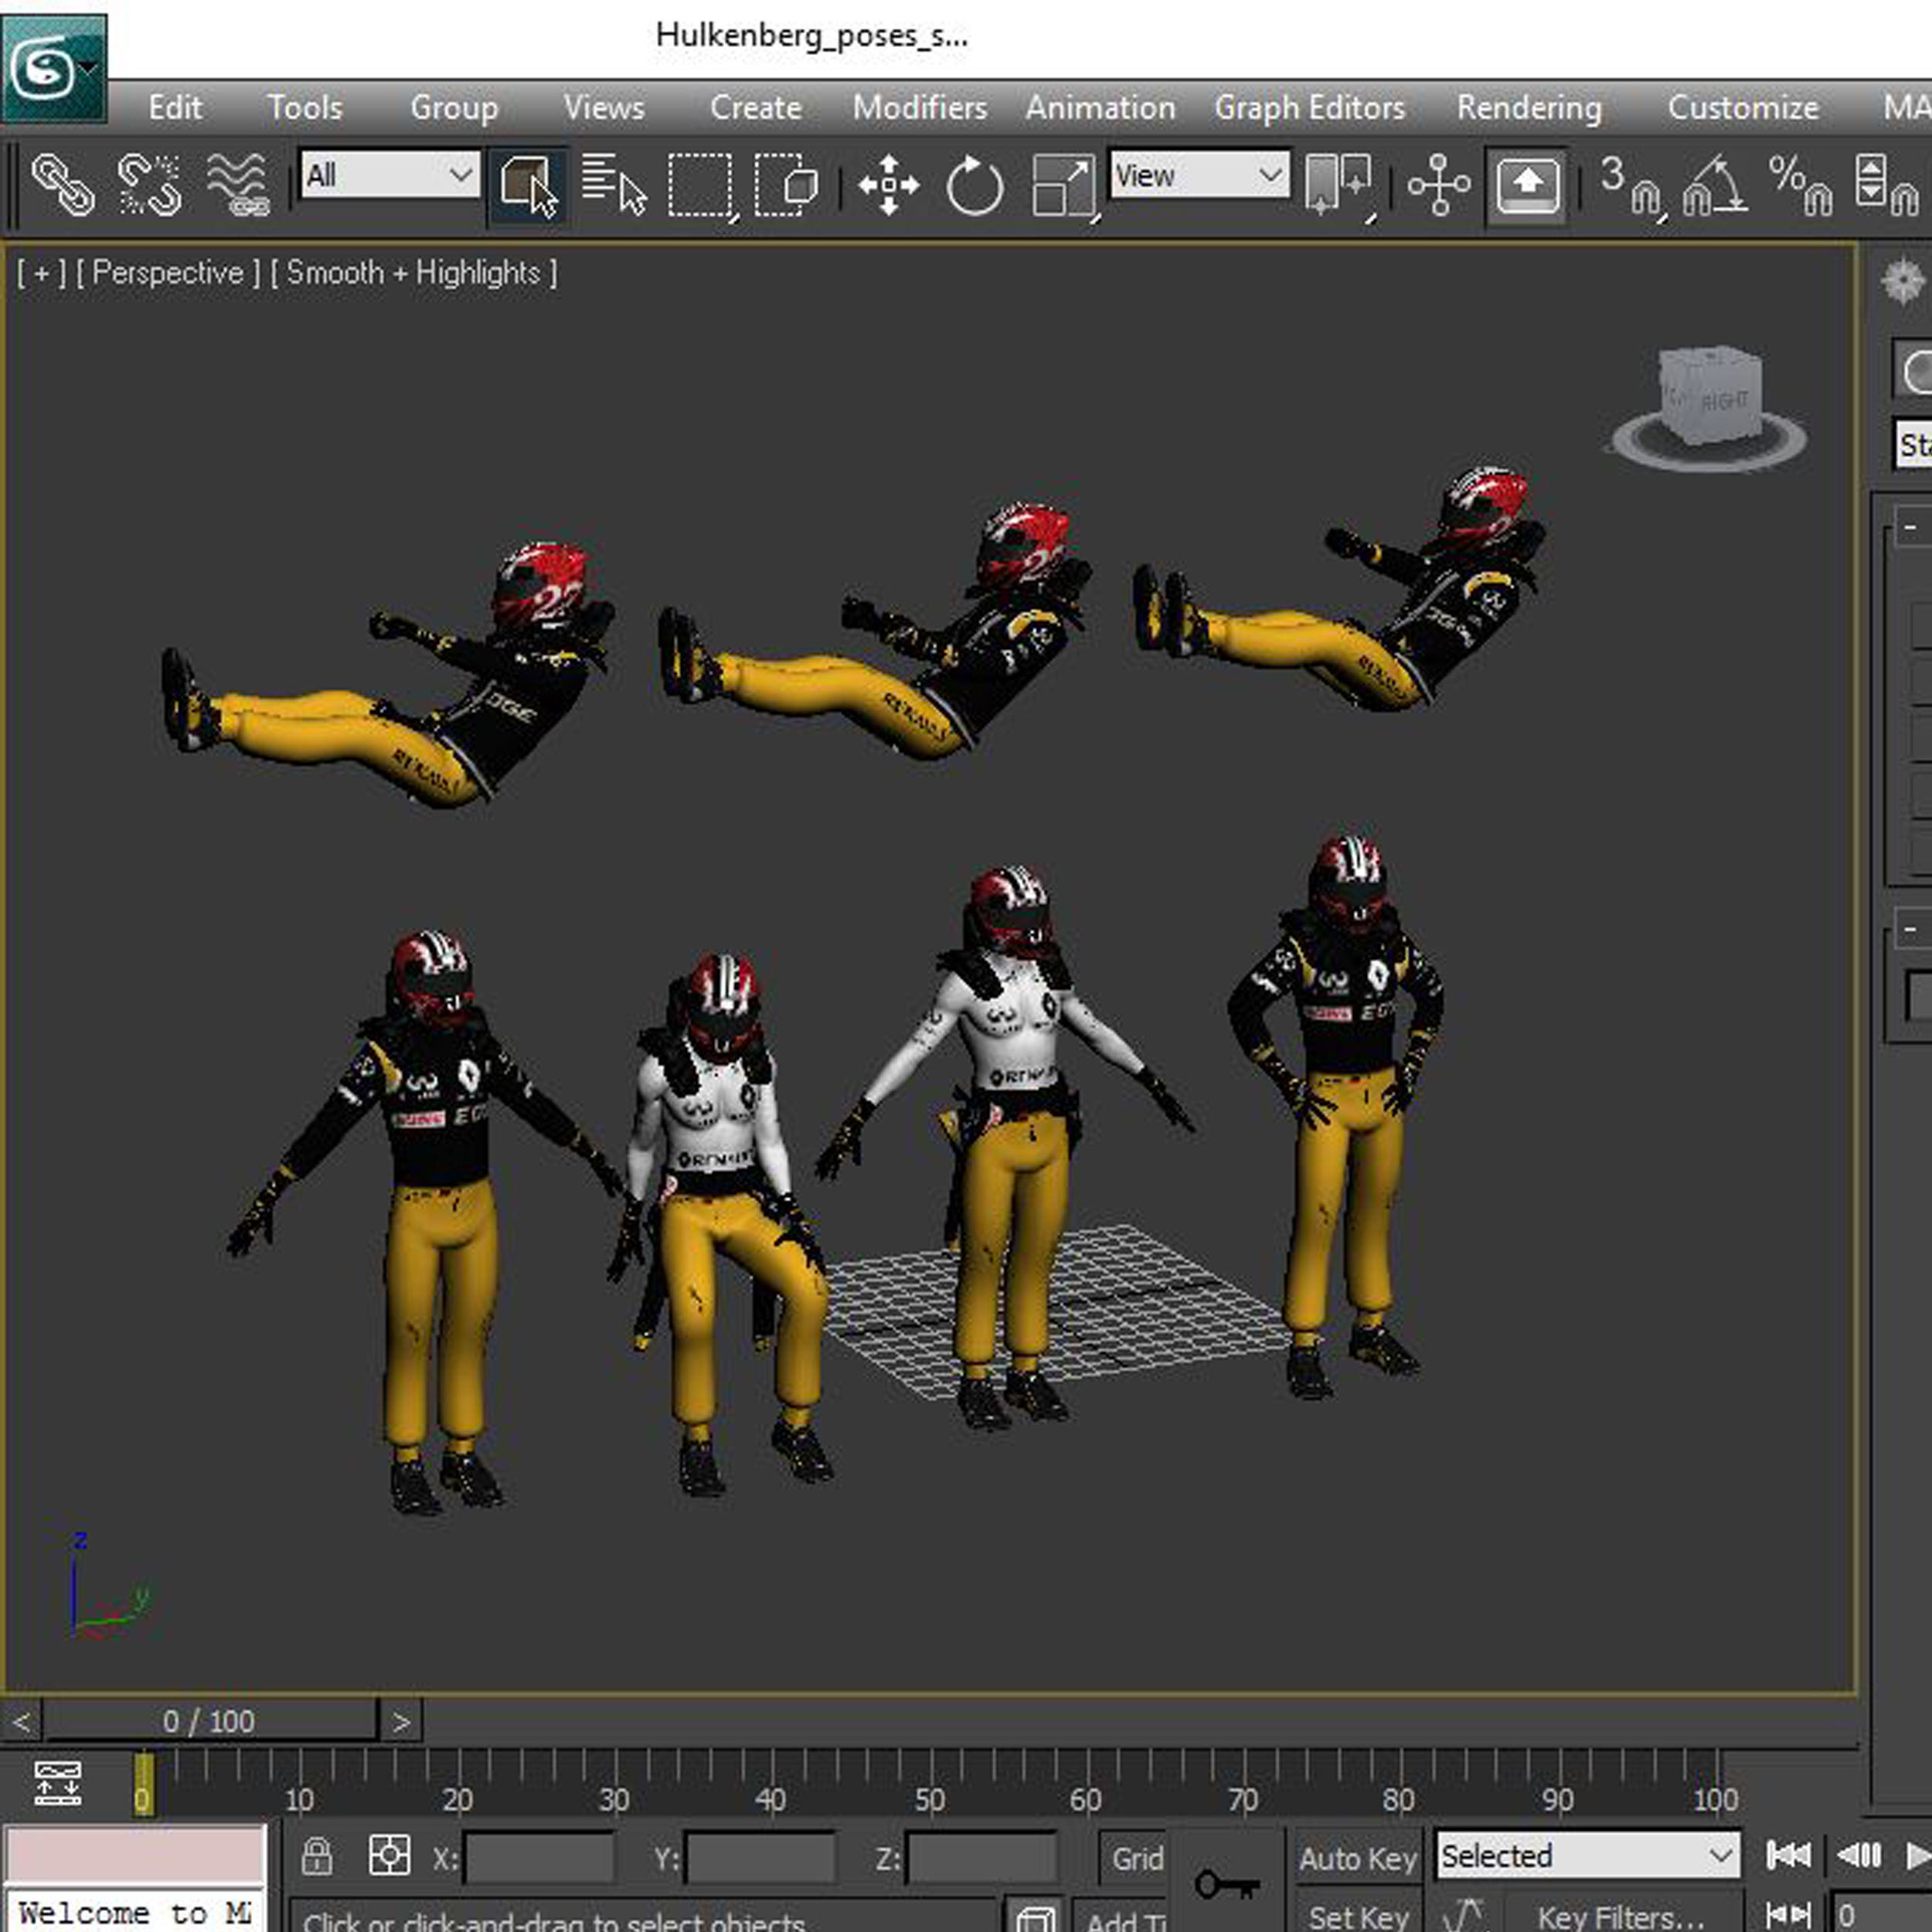
Task: Open the View coordinate system dropdown
Action: (1199, 176)
